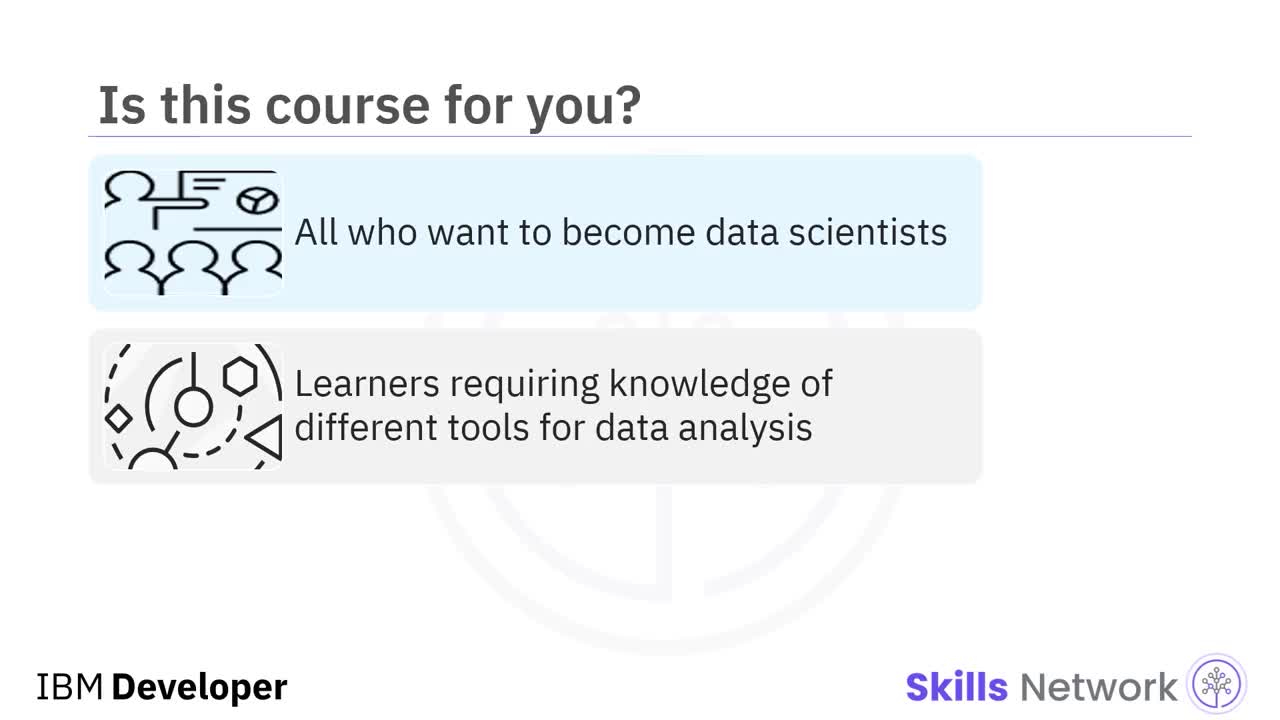Select "All who want to become data scientists" text

620,233
